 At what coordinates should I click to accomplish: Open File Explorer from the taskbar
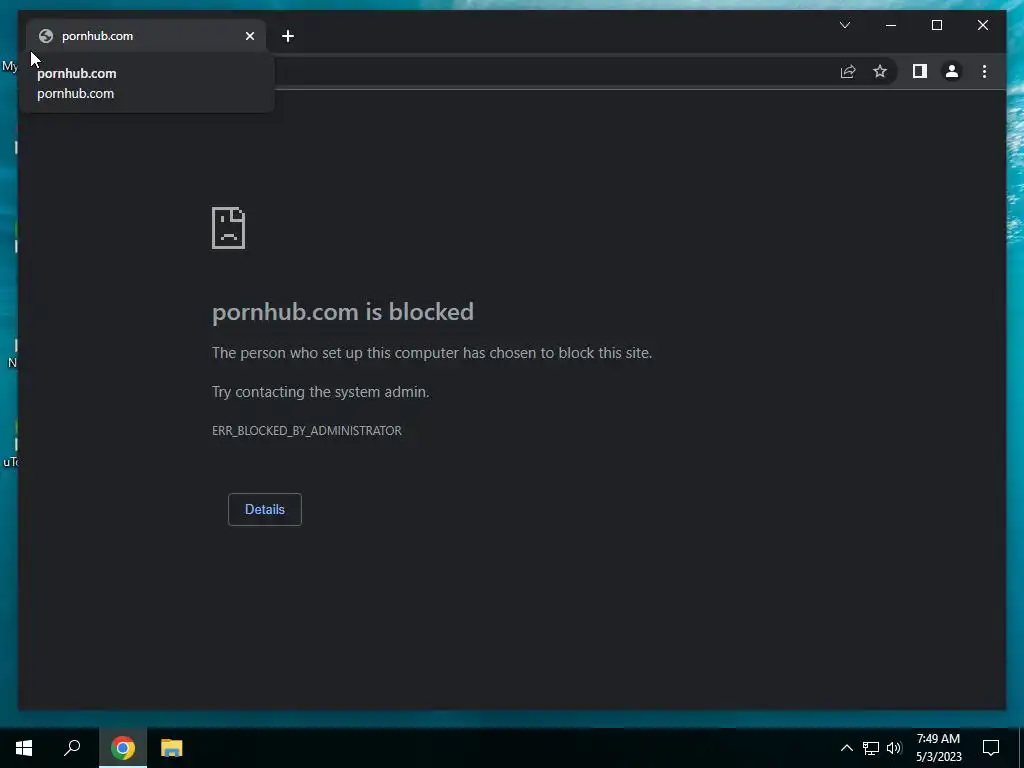172,748
